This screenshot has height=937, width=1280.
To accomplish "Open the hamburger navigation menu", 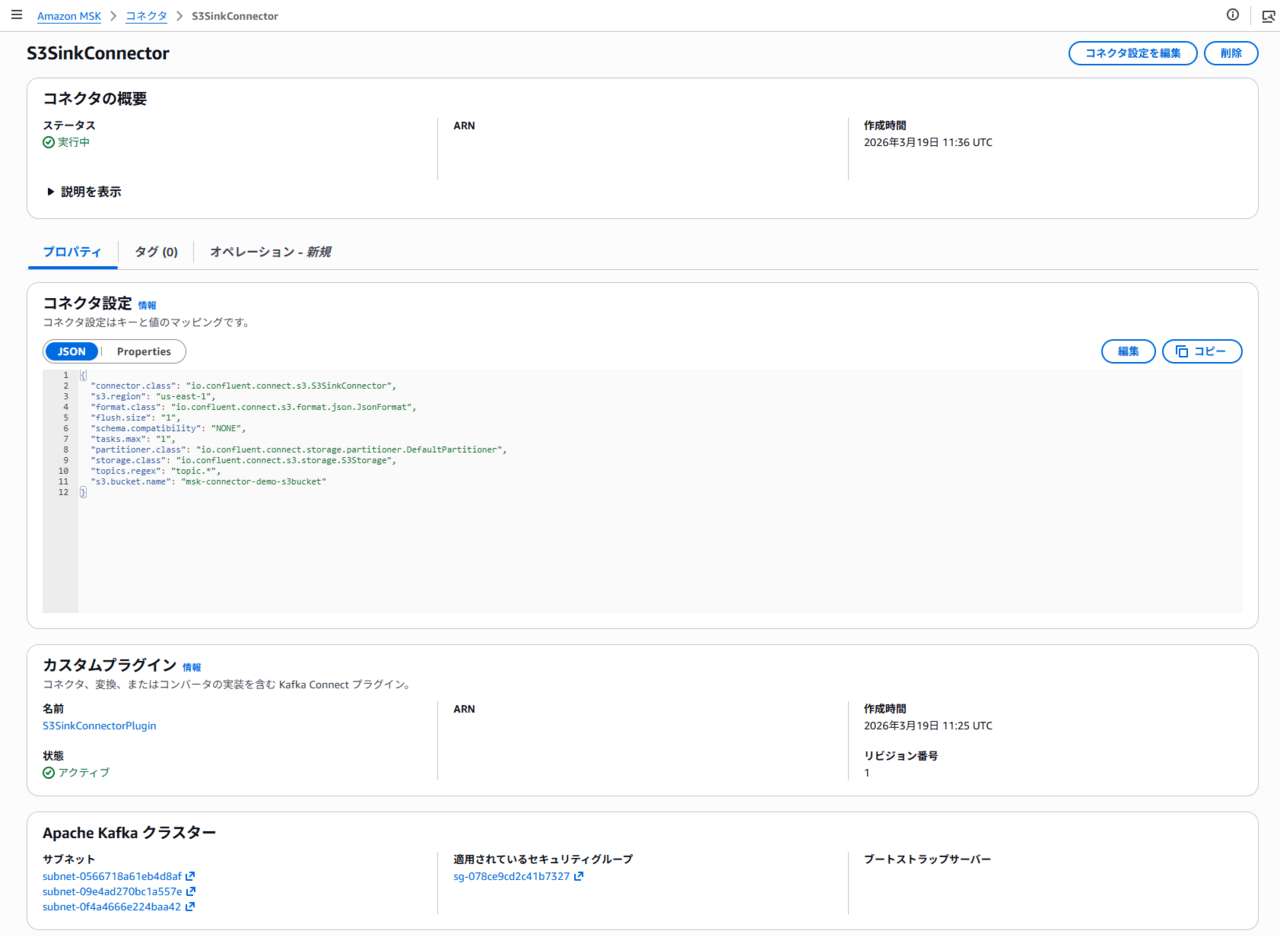I will [x=16, y=15].
